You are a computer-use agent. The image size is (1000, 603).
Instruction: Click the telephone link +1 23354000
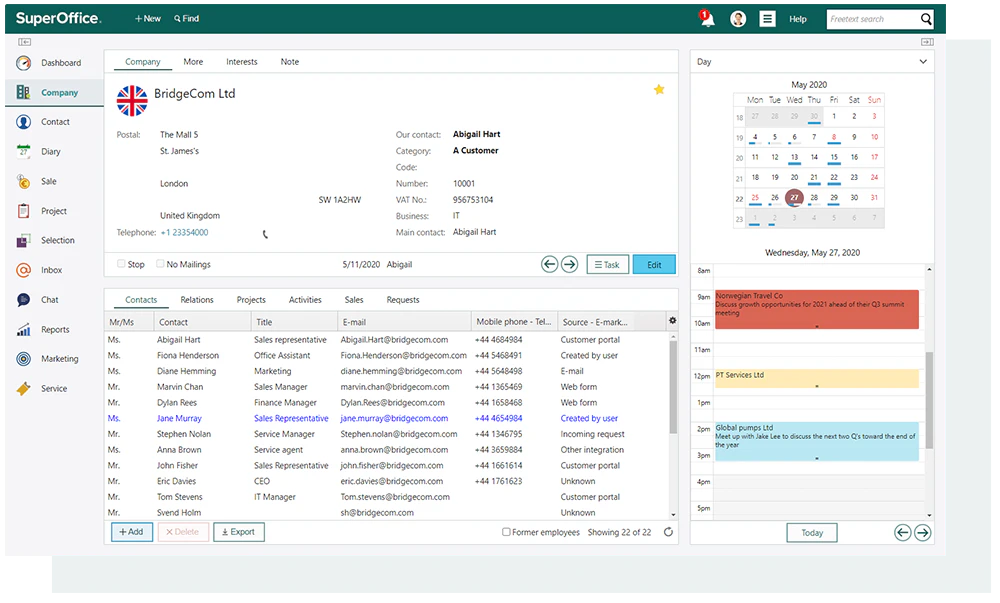click(x=184, y=233)
